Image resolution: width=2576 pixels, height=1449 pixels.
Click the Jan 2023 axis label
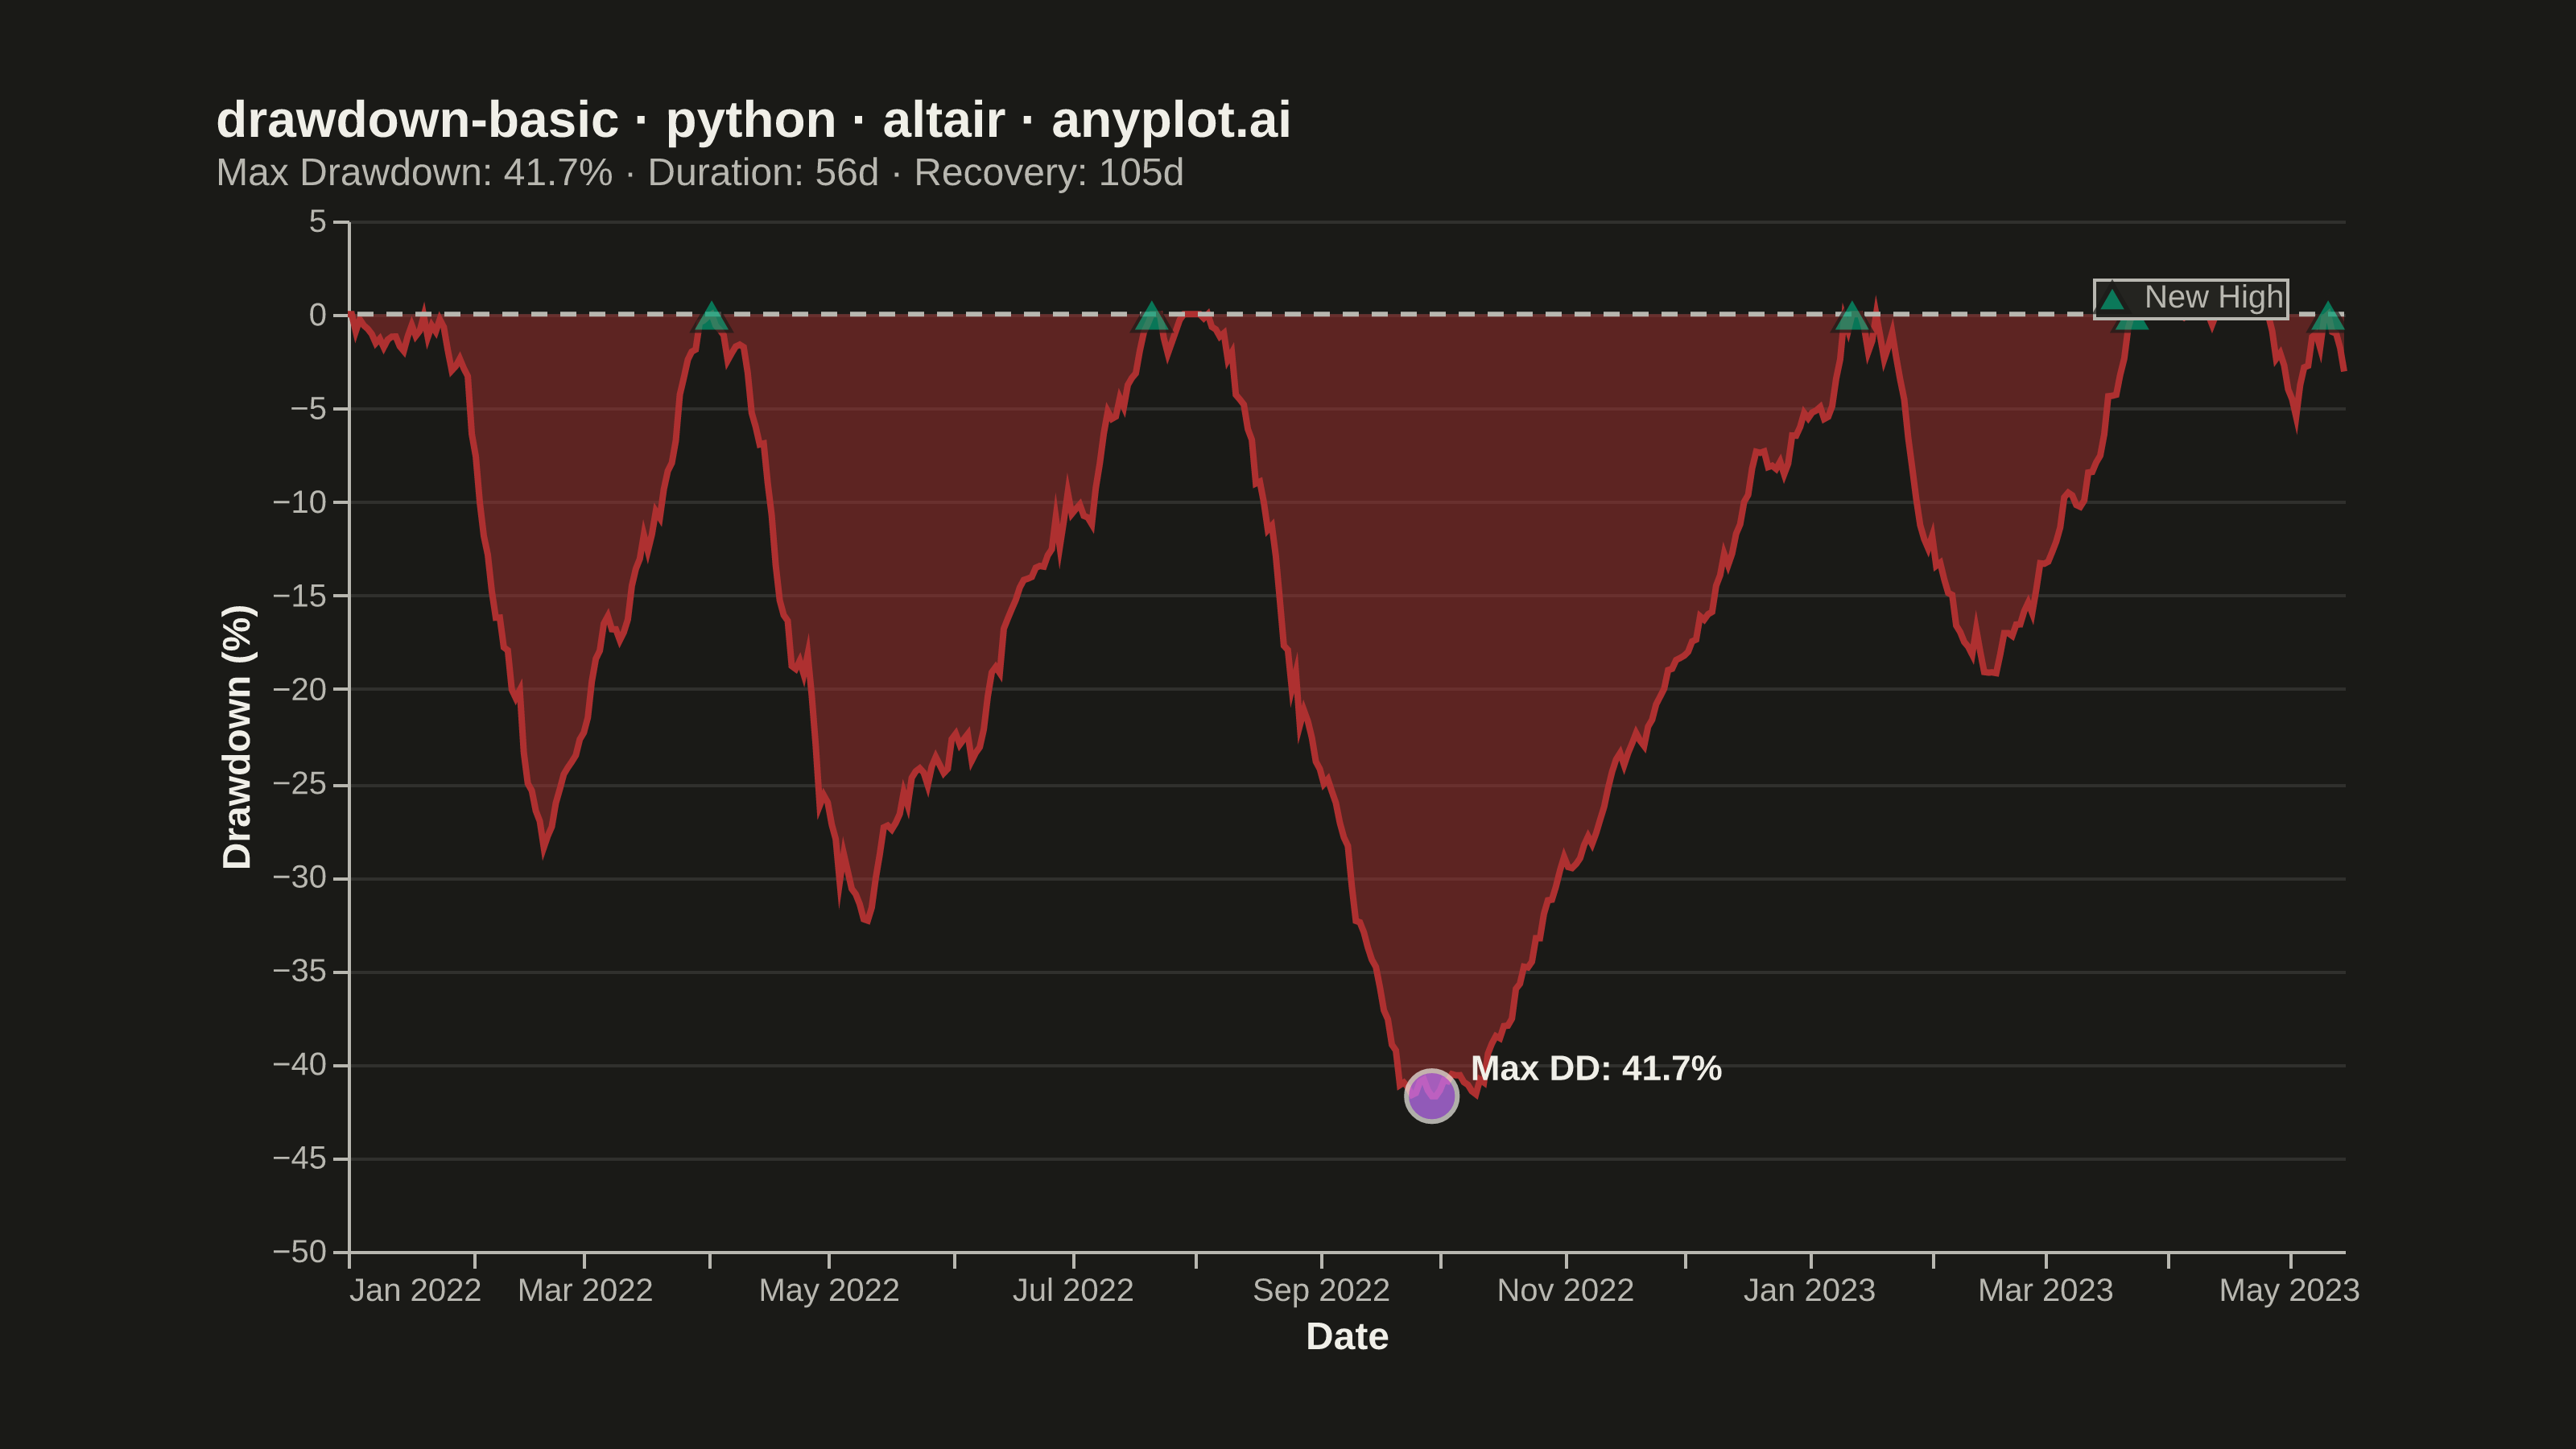1810,1290
